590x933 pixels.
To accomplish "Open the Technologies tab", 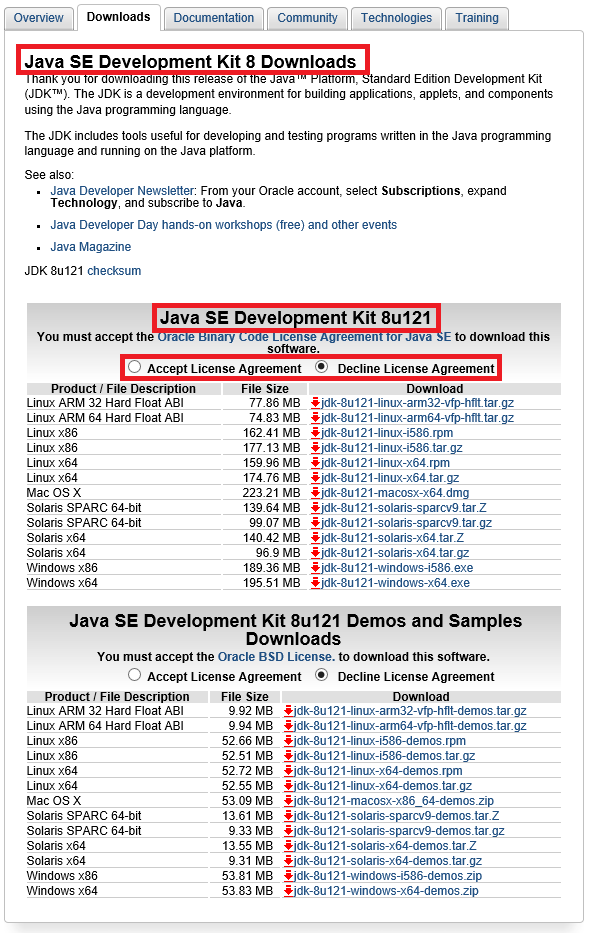I will [x=396, y=18].
